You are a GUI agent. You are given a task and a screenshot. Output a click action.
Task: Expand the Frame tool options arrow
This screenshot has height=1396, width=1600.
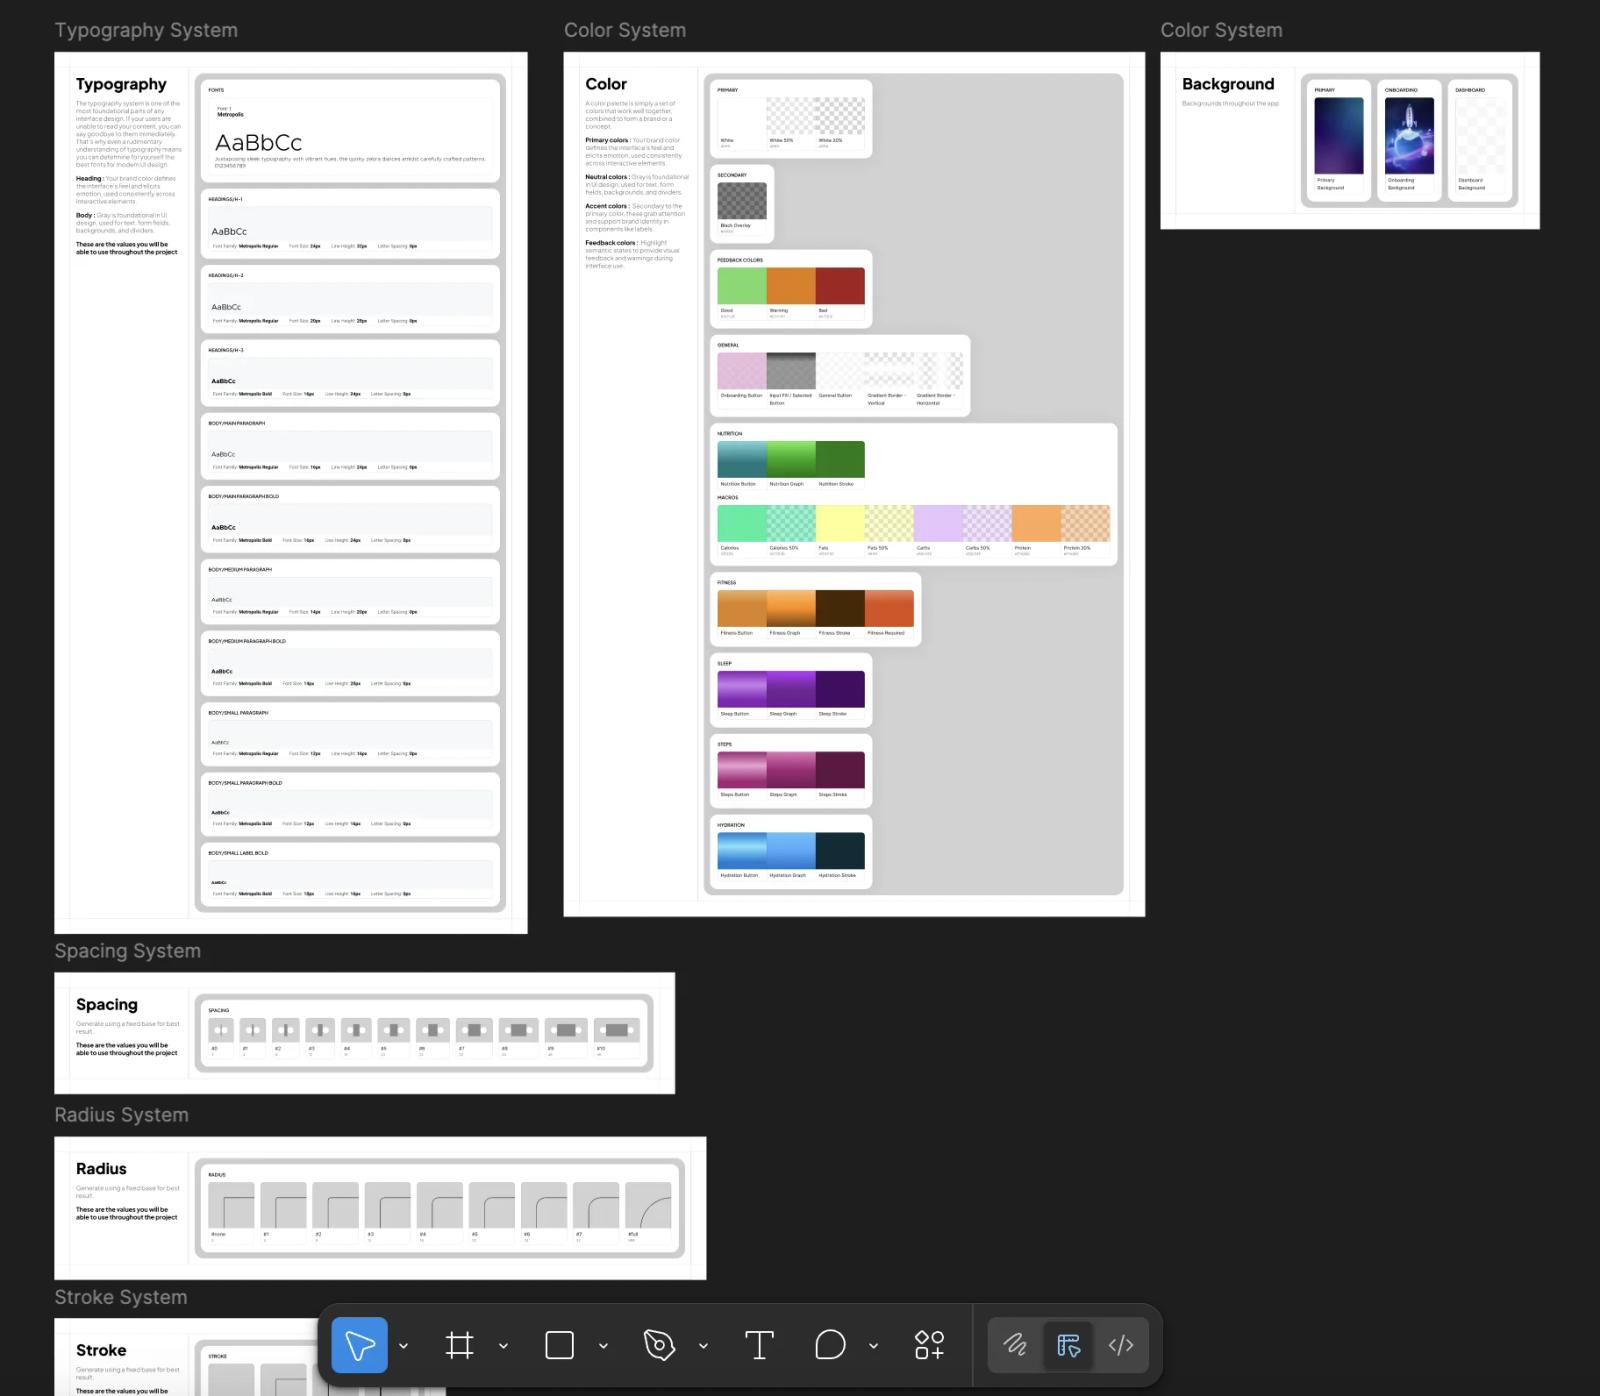coord(503,1346)
